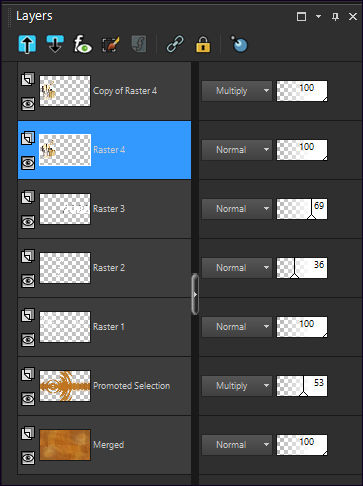Image resolution: width=363 pixels, height=486 pixels.
Task: Click the Raster 3 opacity slider at 69
Action: point(302,209)
